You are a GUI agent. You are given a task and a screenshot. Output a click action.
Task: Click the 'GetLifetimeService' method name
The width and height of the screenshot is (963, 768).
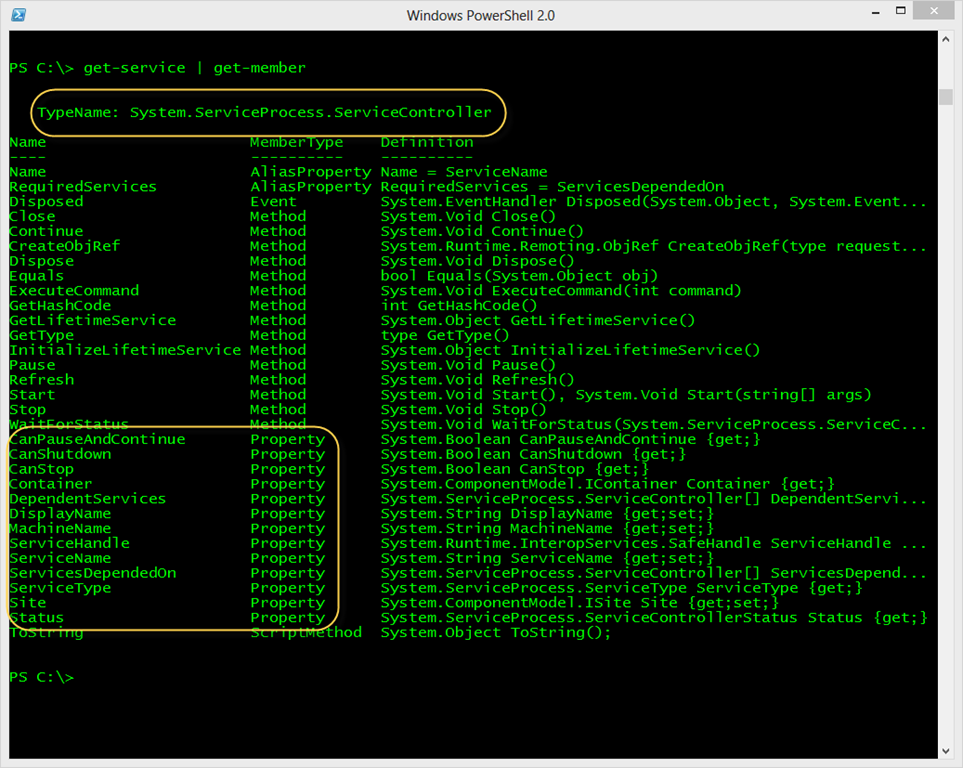[92, 320]
